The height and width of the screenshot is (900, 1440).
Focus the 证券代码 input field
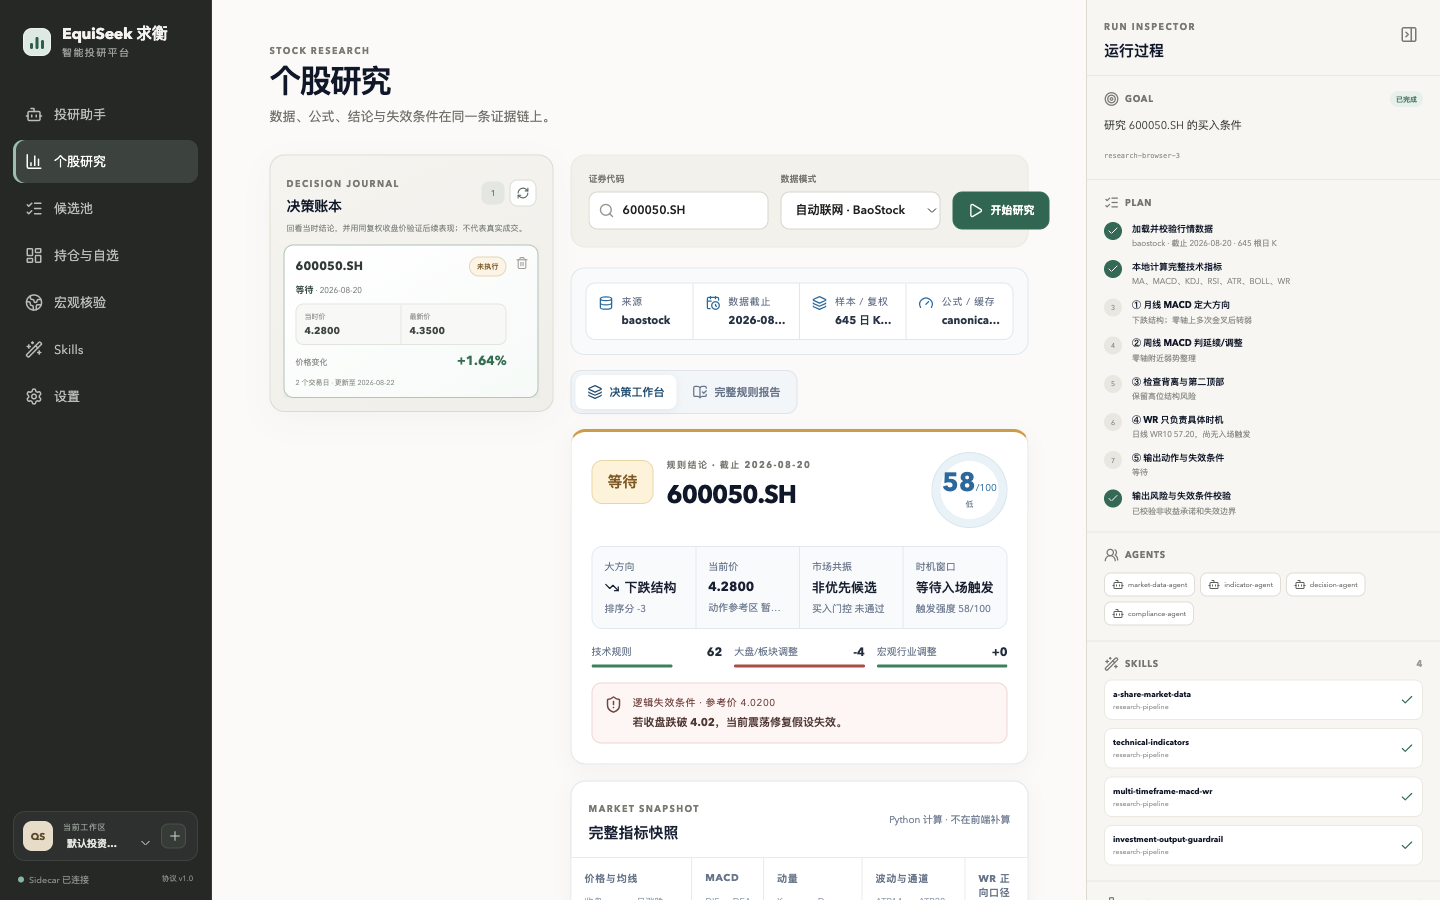pos(678,210)
